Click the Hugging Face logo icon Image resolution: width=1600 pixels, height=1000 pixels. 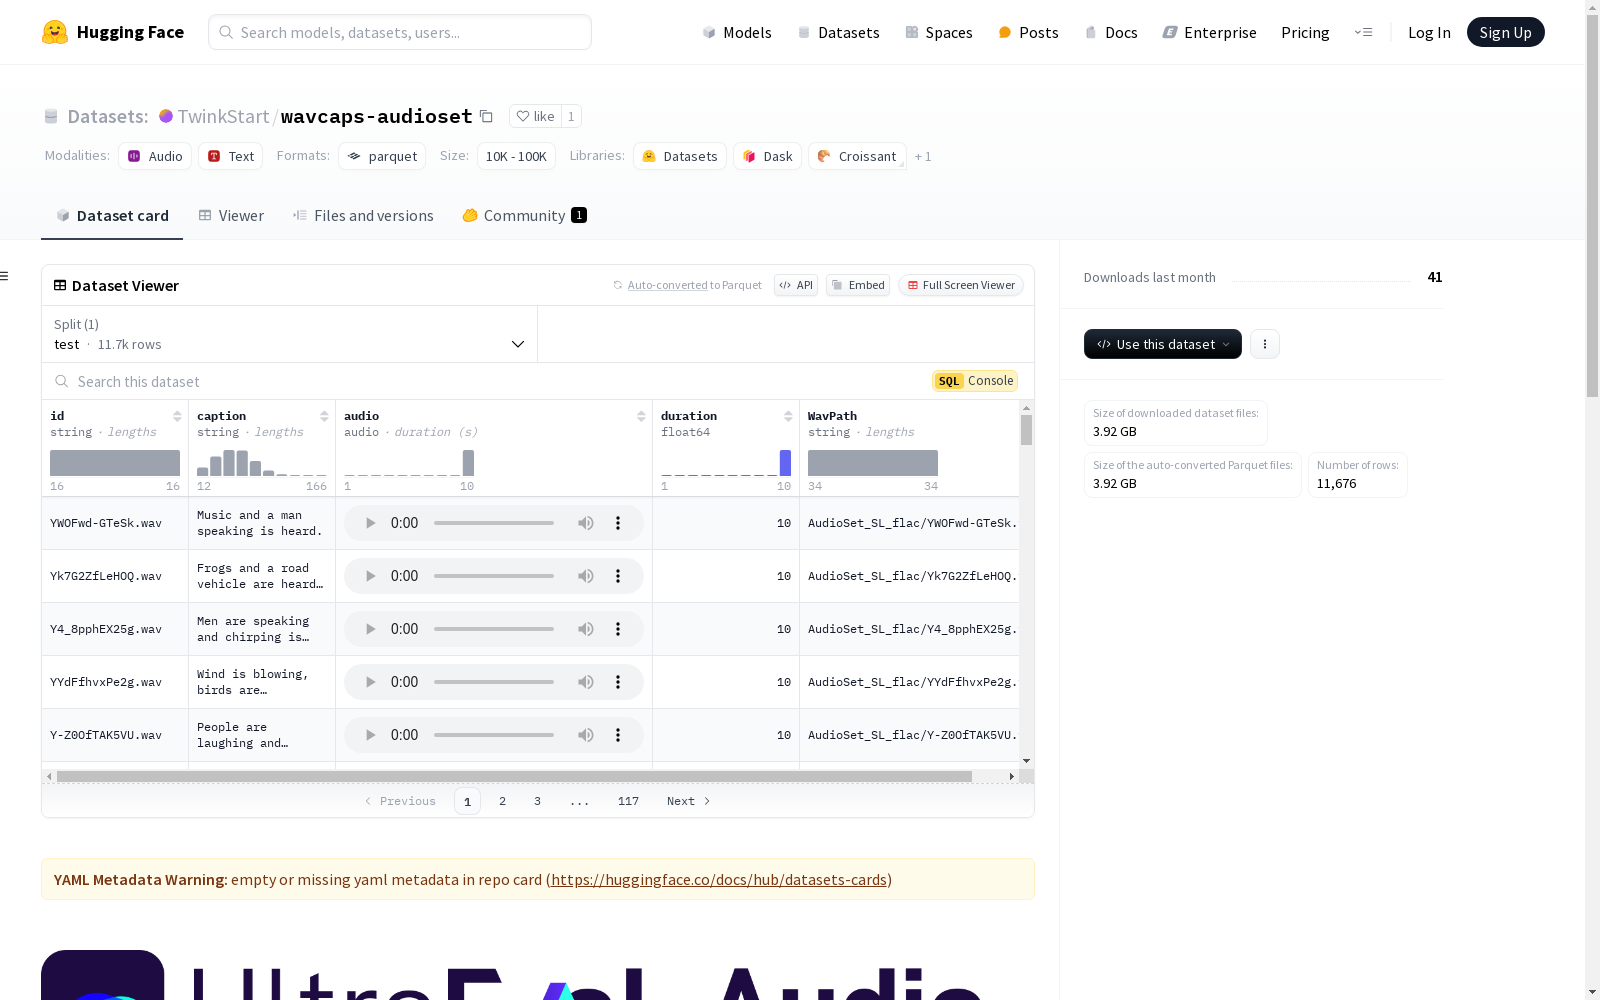pyautogui.click(x=55, y=32)
